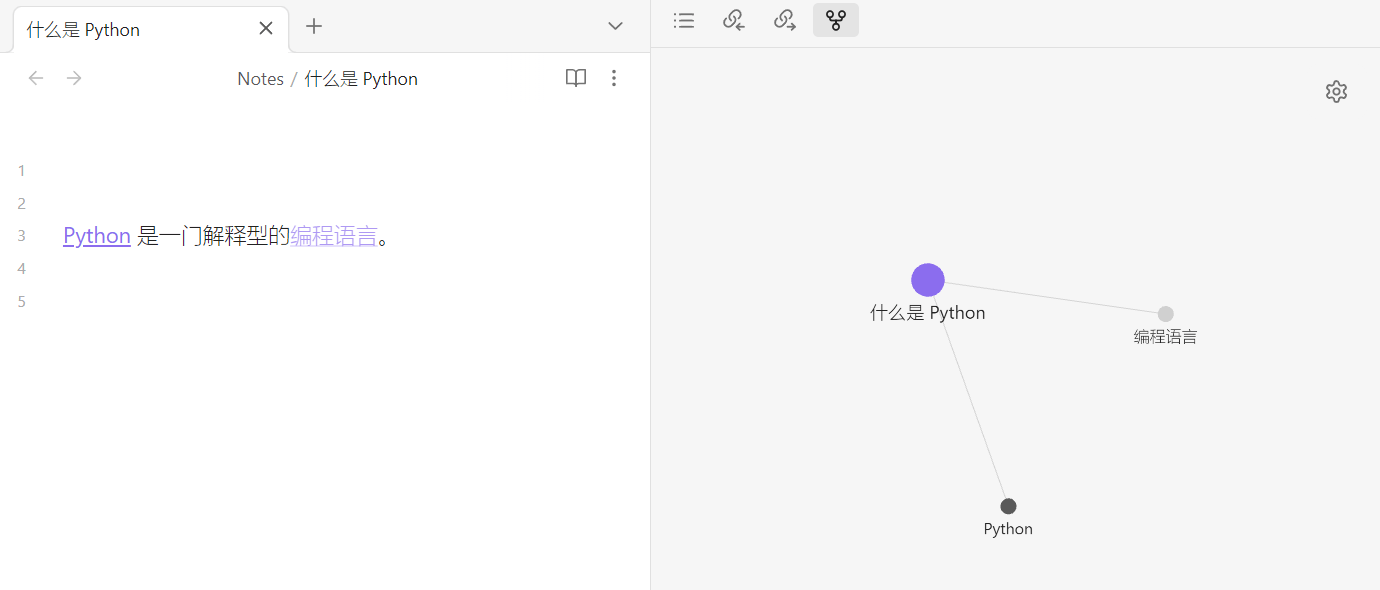Show the backlinks panel
Screen dimensions: 1380x590
point(734,20)
